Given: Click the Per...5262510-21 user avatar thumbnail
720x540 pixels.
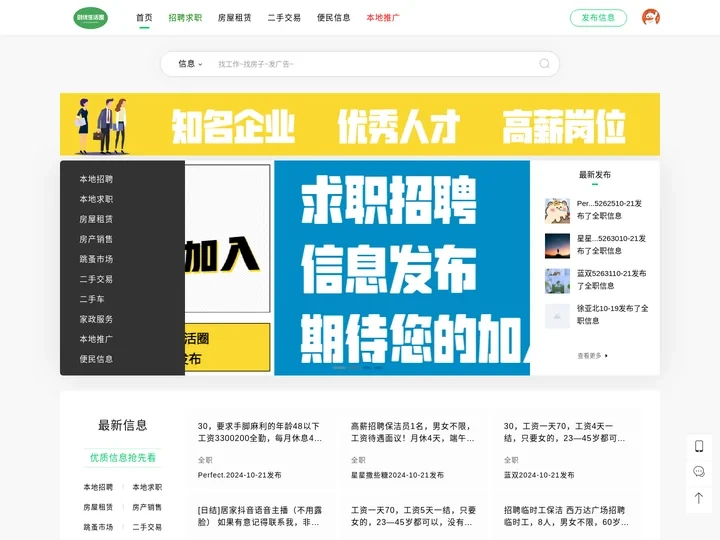Looking at the screenshot, I should [557, 211].
